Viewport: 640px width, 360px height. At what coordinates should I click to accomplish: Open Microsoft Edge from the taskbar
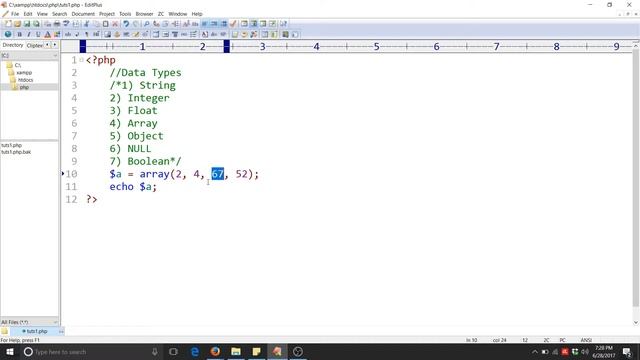(x=195, y=351)
